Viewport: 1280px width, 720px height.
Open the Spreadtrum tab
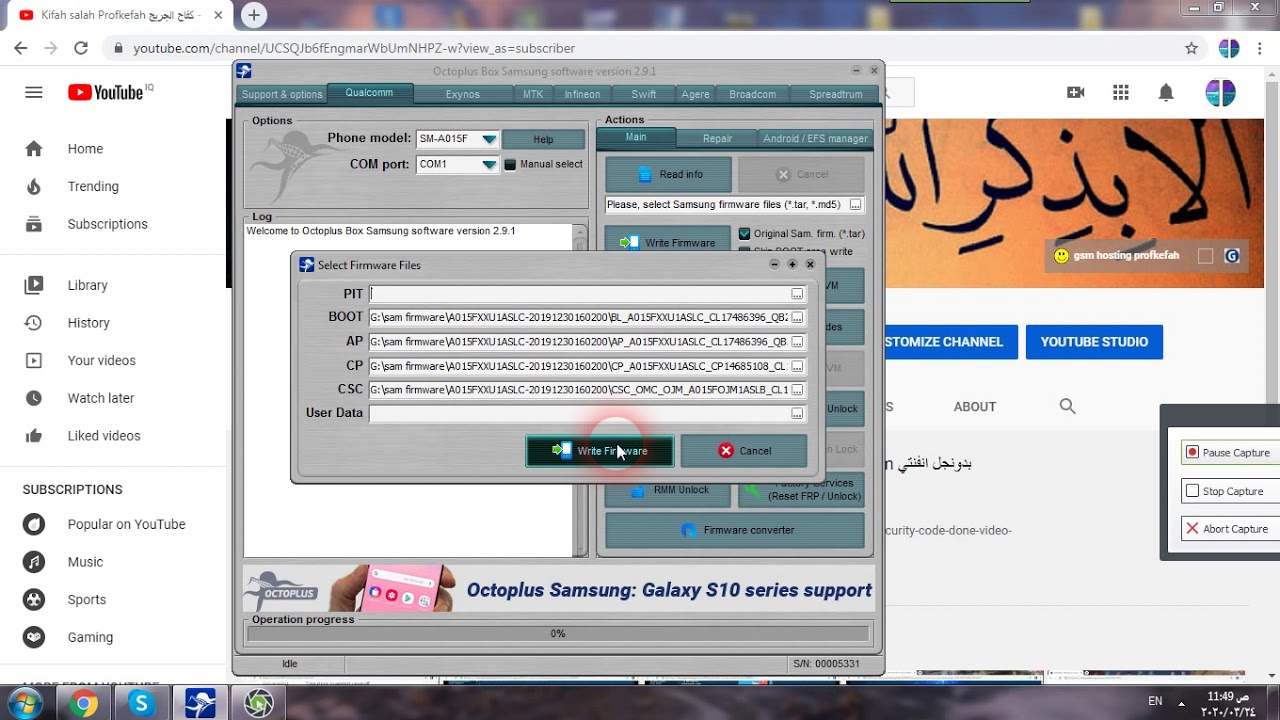[x=835, y=94]
